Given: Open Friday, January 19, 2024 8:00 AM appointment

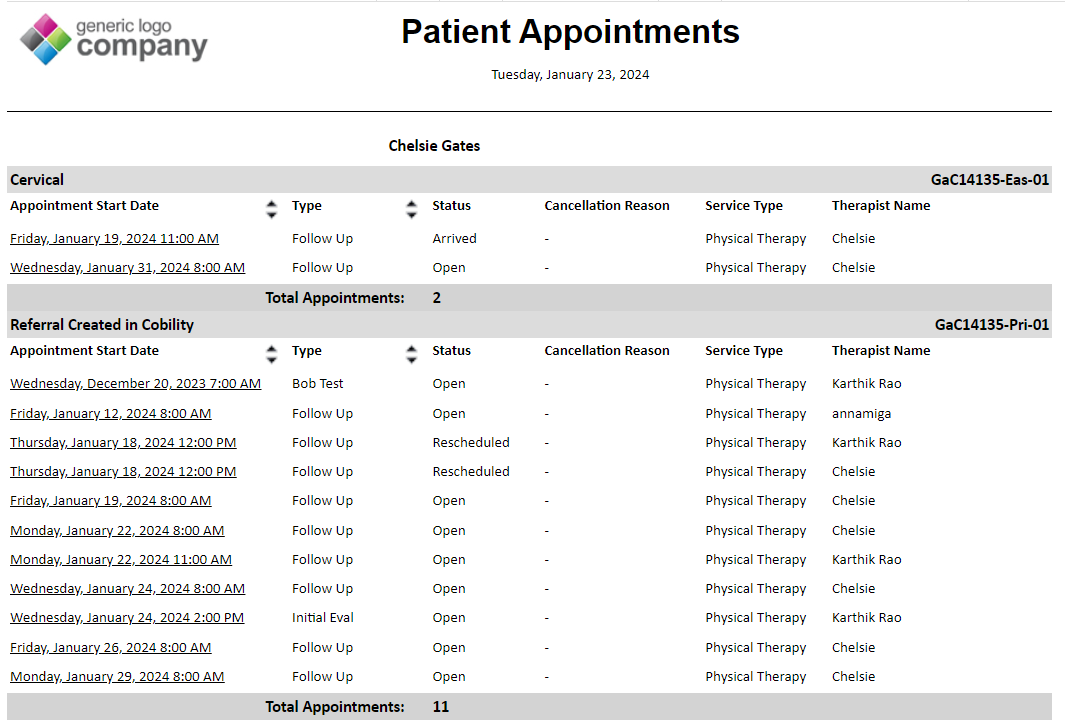Looking at the screenshot, I should 110,501.
